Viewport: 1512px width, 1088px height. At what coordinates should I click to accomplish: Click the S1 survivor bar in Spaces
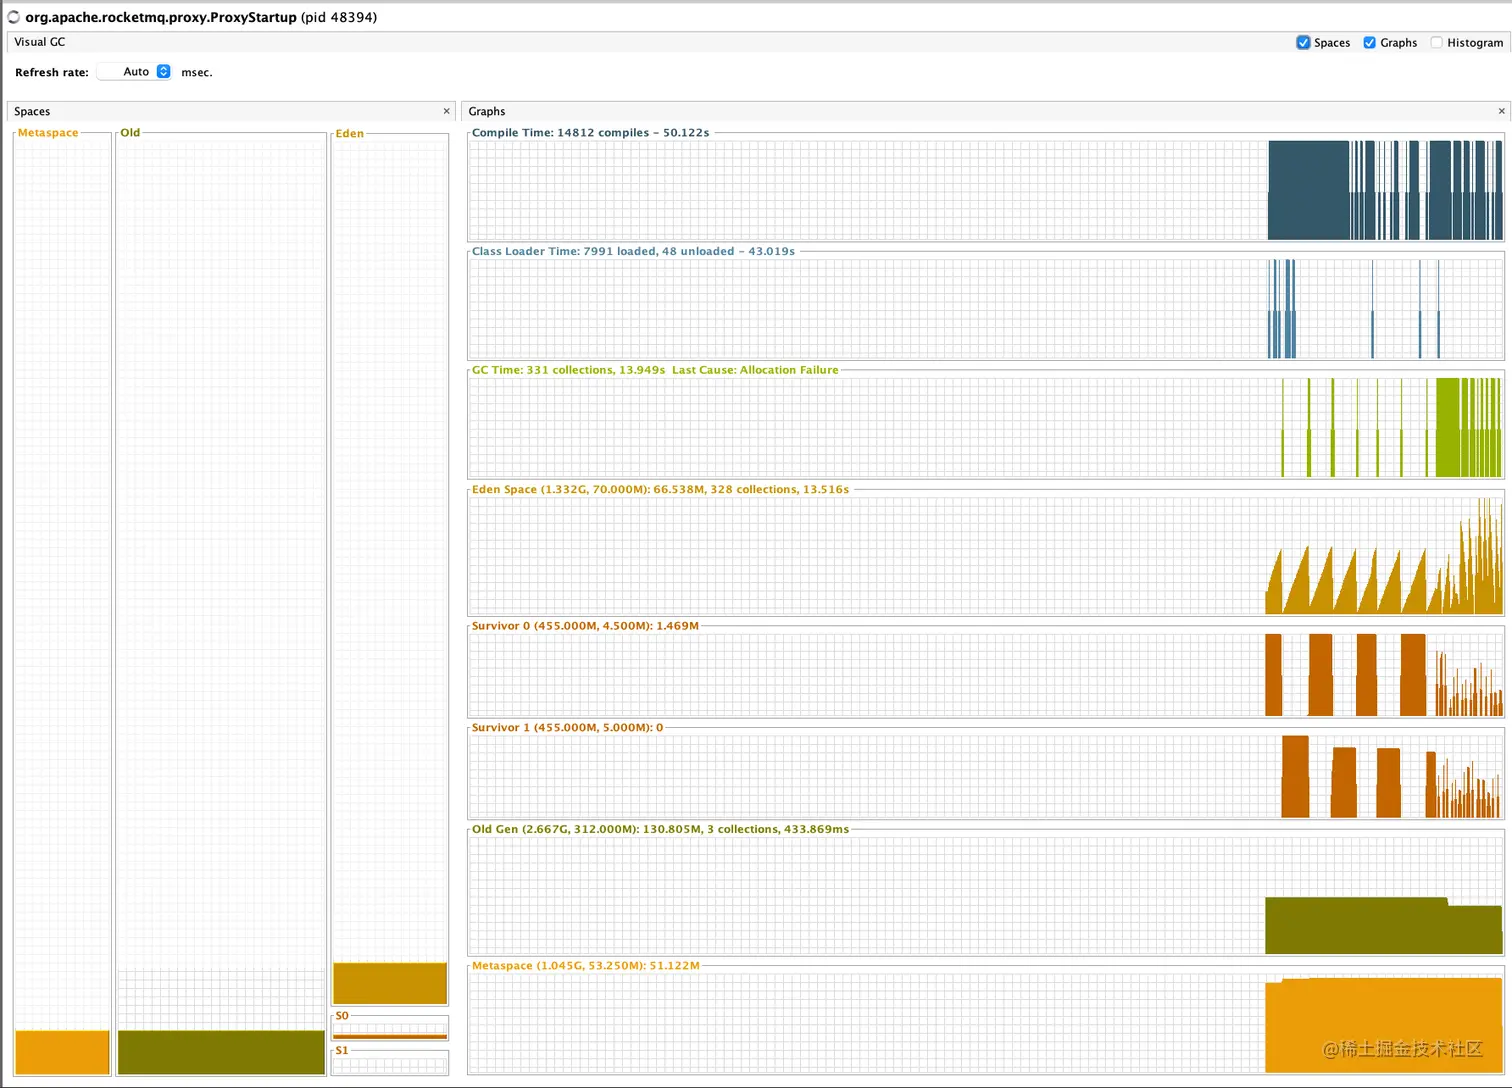click(390, 1064)
